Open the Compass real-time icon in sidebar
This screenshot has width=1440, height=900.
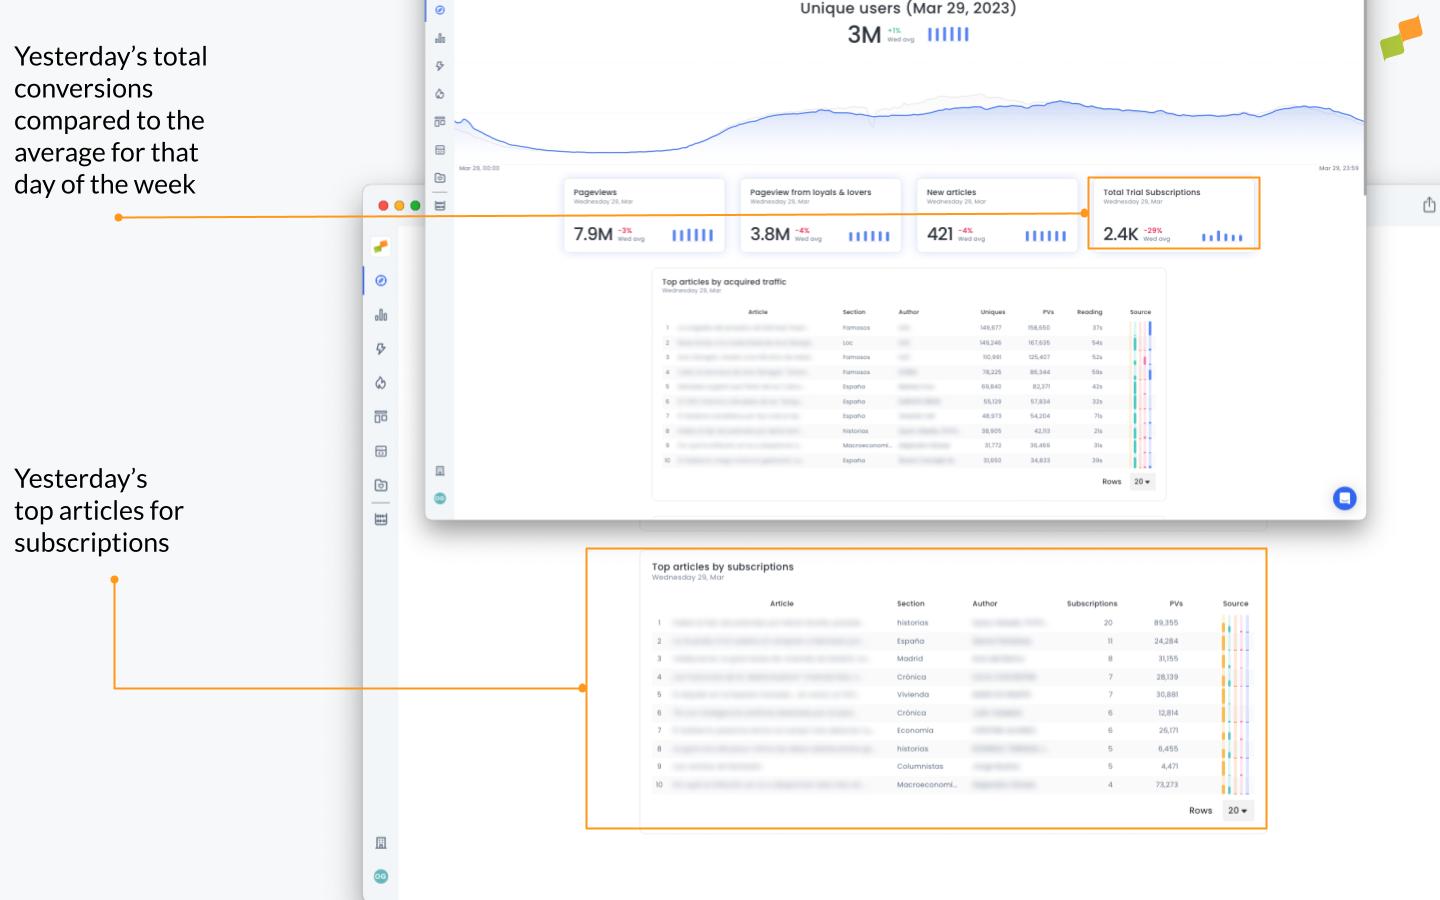(380, 281)
